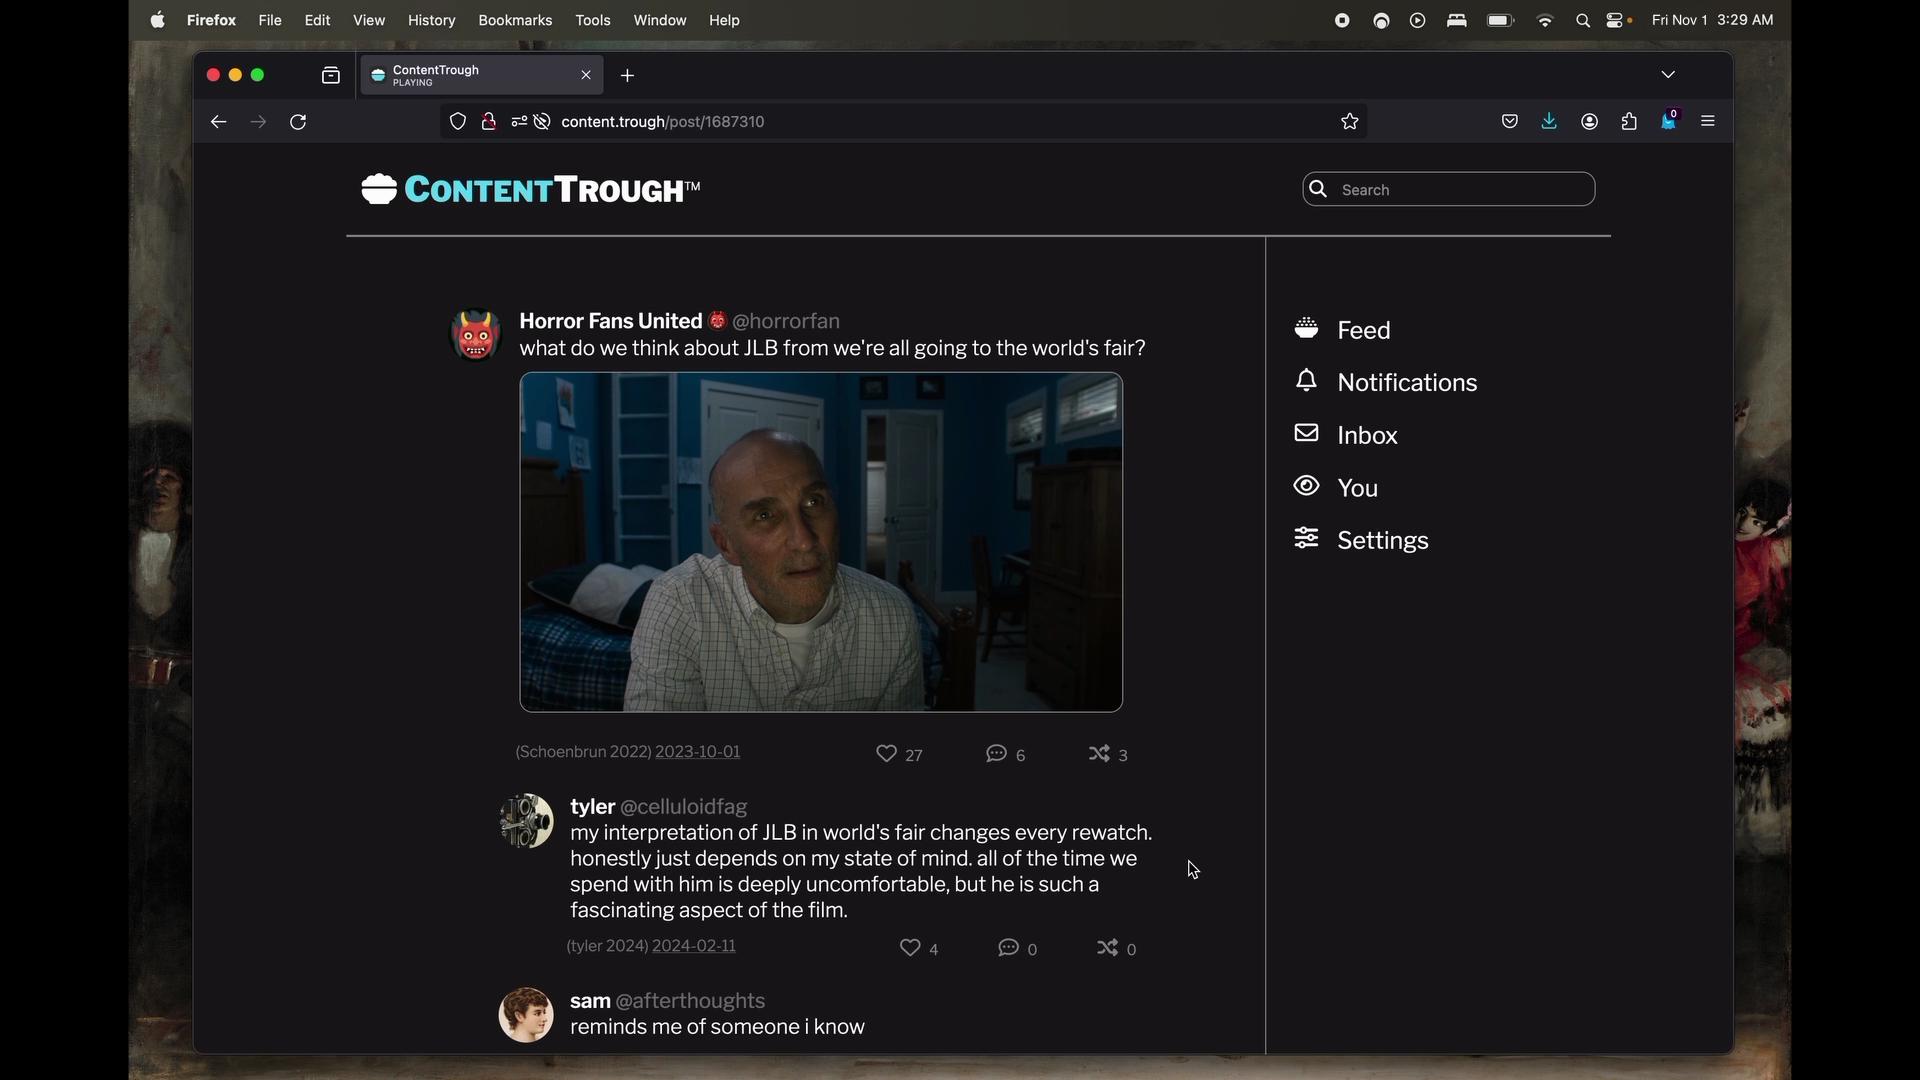Click the @afterthoughts username
The image size is (1920, 1080).
(x=690, y=1001)
